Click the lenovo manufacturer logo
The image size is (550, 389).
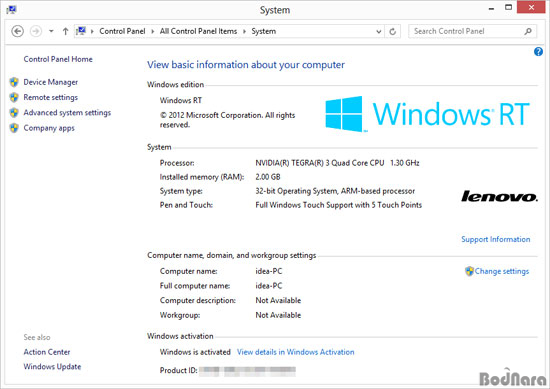(x=499, y=196)
